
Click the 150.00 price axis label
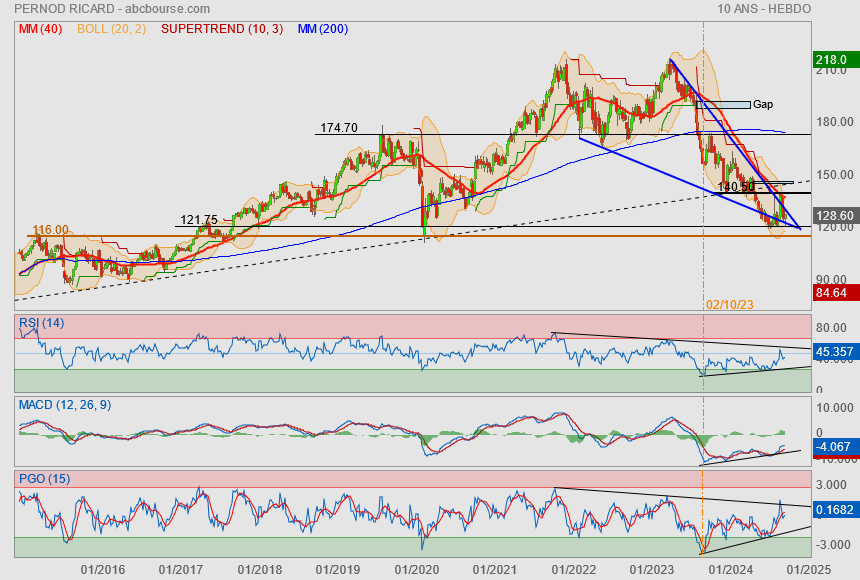[x=835, y=174]
